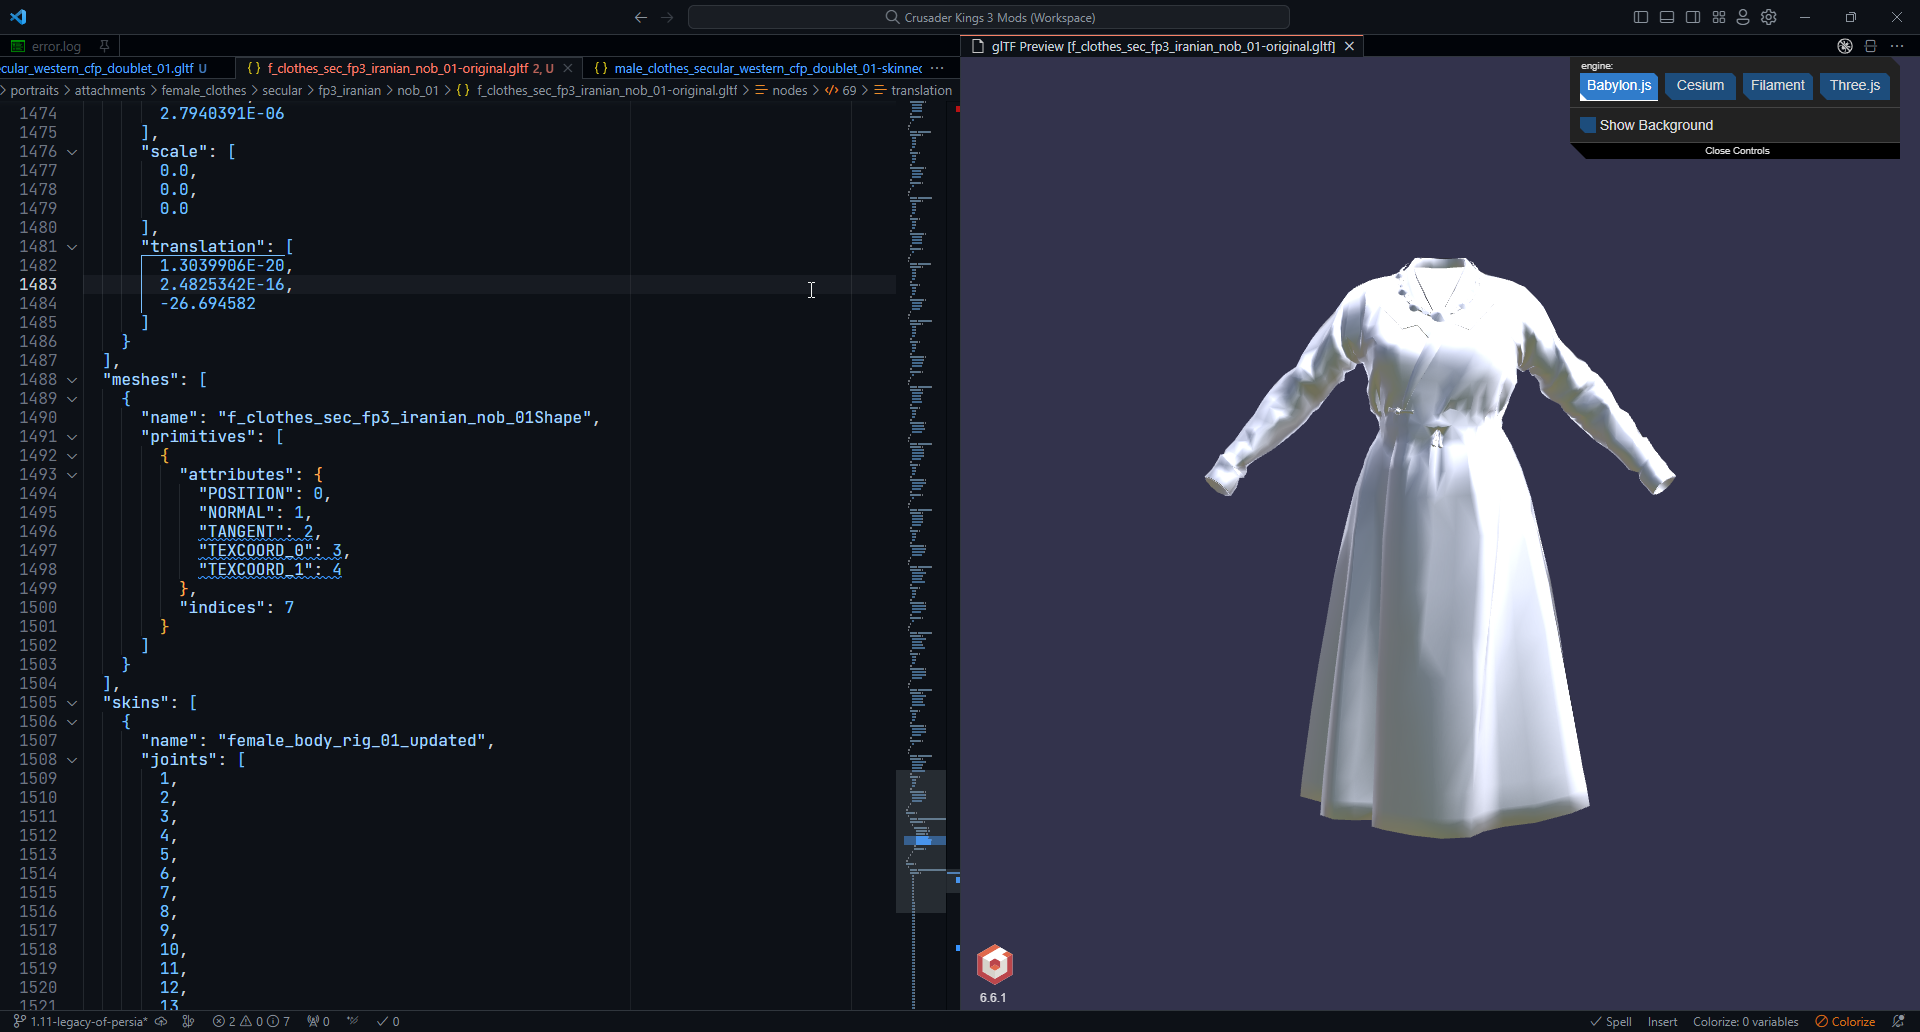Click line number 1483 in the gutter
The height and width of the screenshot is (1032, 1920).
tap(38, 285)
